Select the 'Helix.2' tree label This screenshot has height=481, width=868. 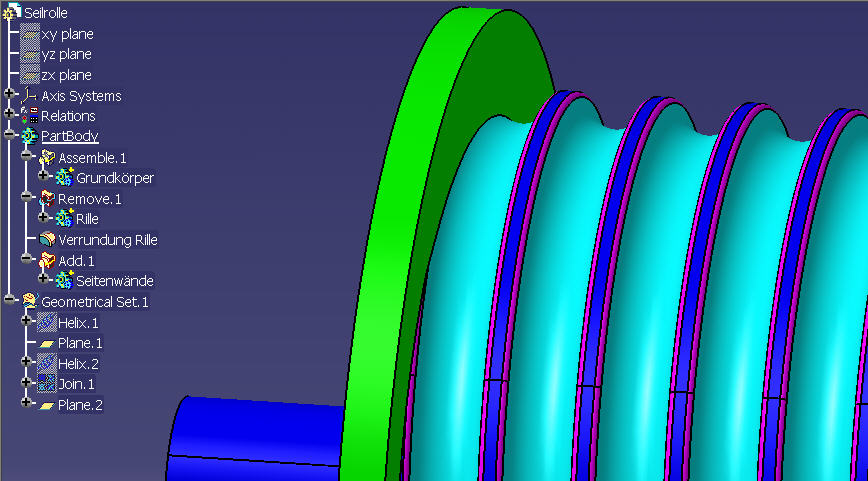click(78, 364)
